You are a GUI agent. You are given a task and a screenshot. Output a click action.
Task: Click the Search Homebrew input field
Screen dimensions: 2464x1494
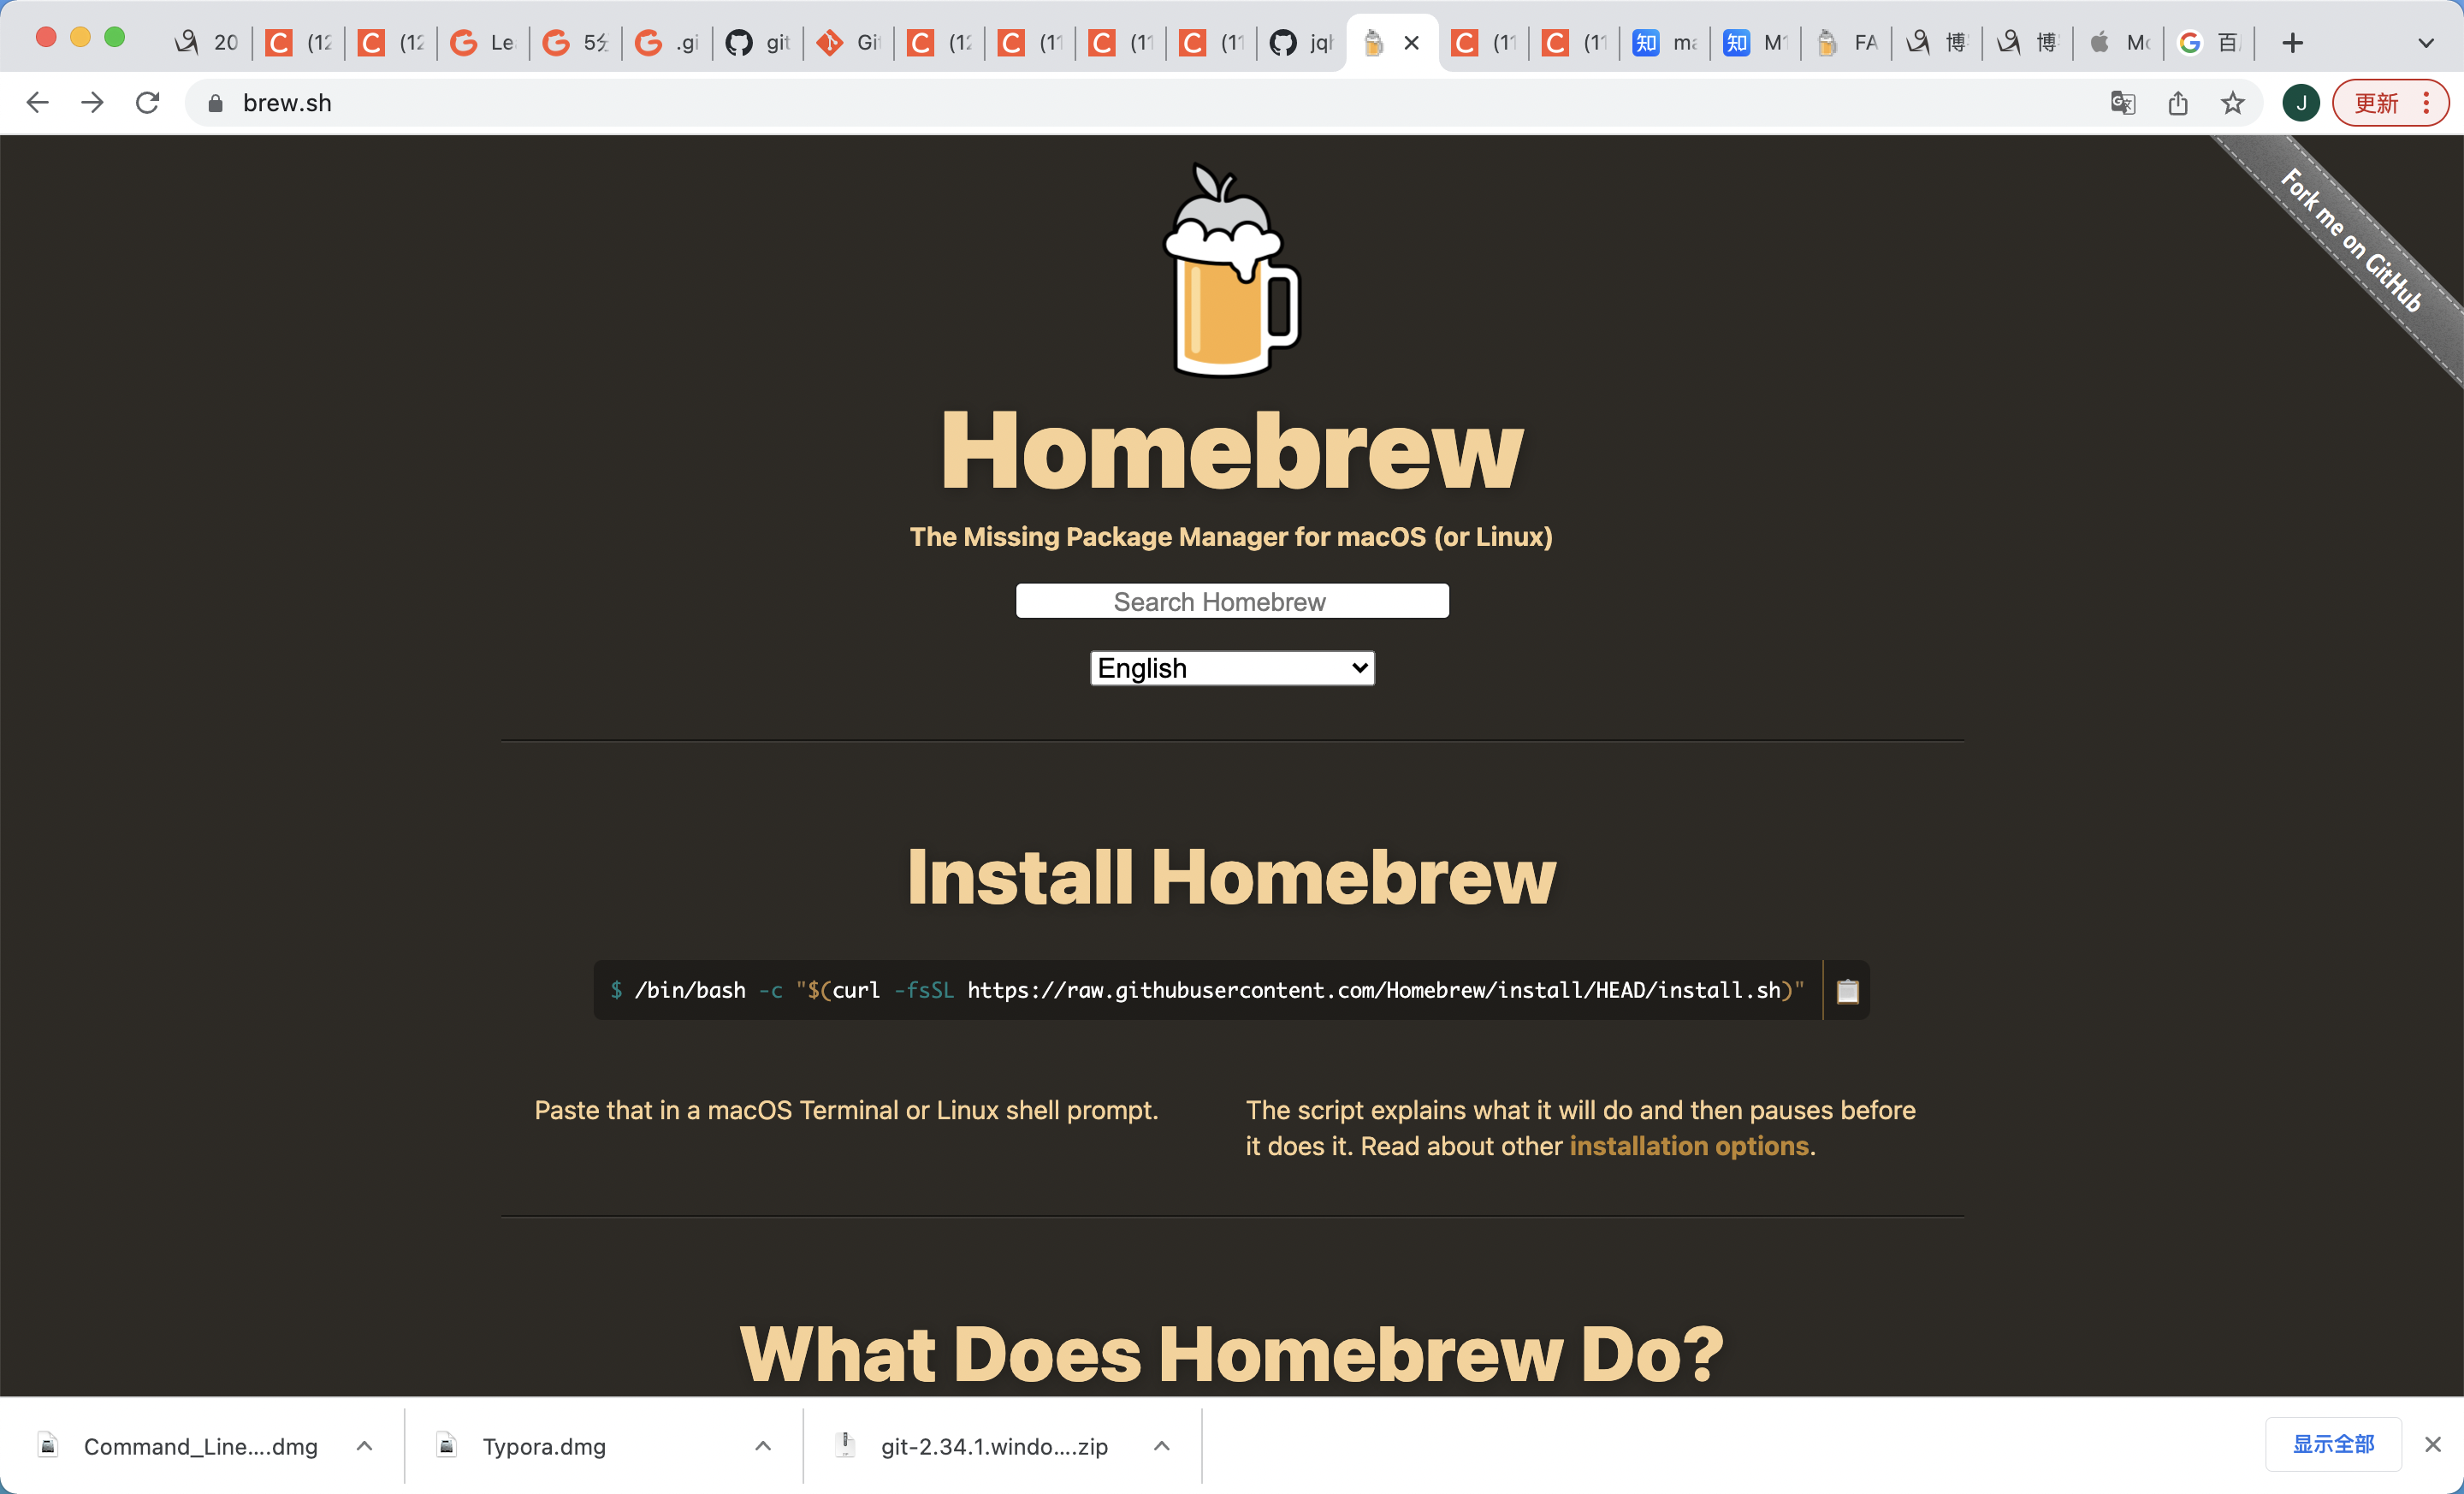pos(1231,601)
